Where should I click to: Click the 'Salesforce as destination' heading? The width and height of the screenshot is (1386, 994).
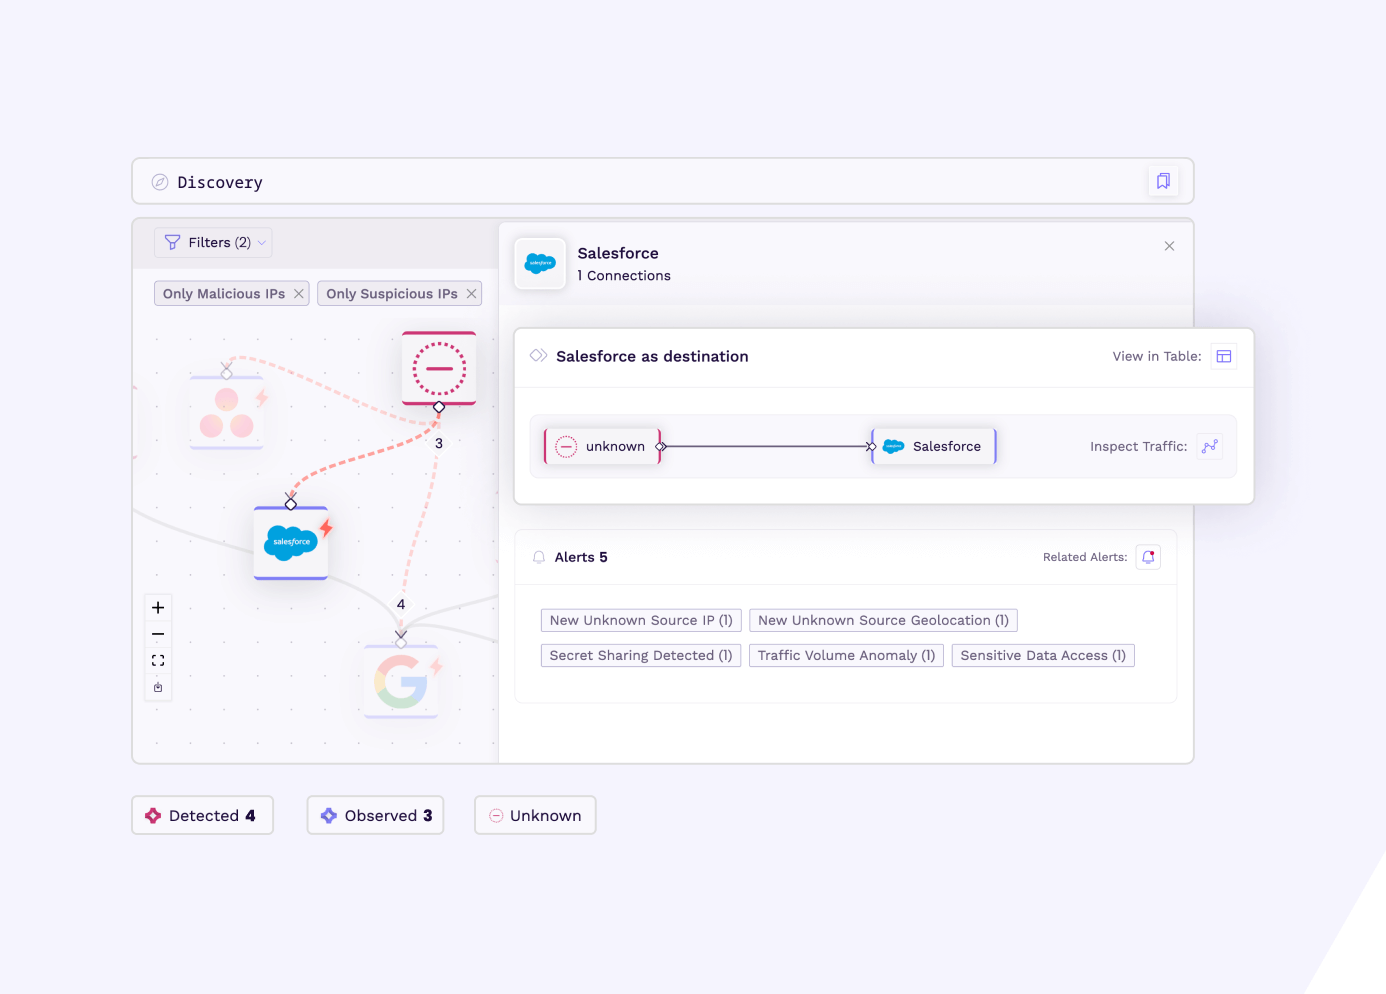point(652,356)
